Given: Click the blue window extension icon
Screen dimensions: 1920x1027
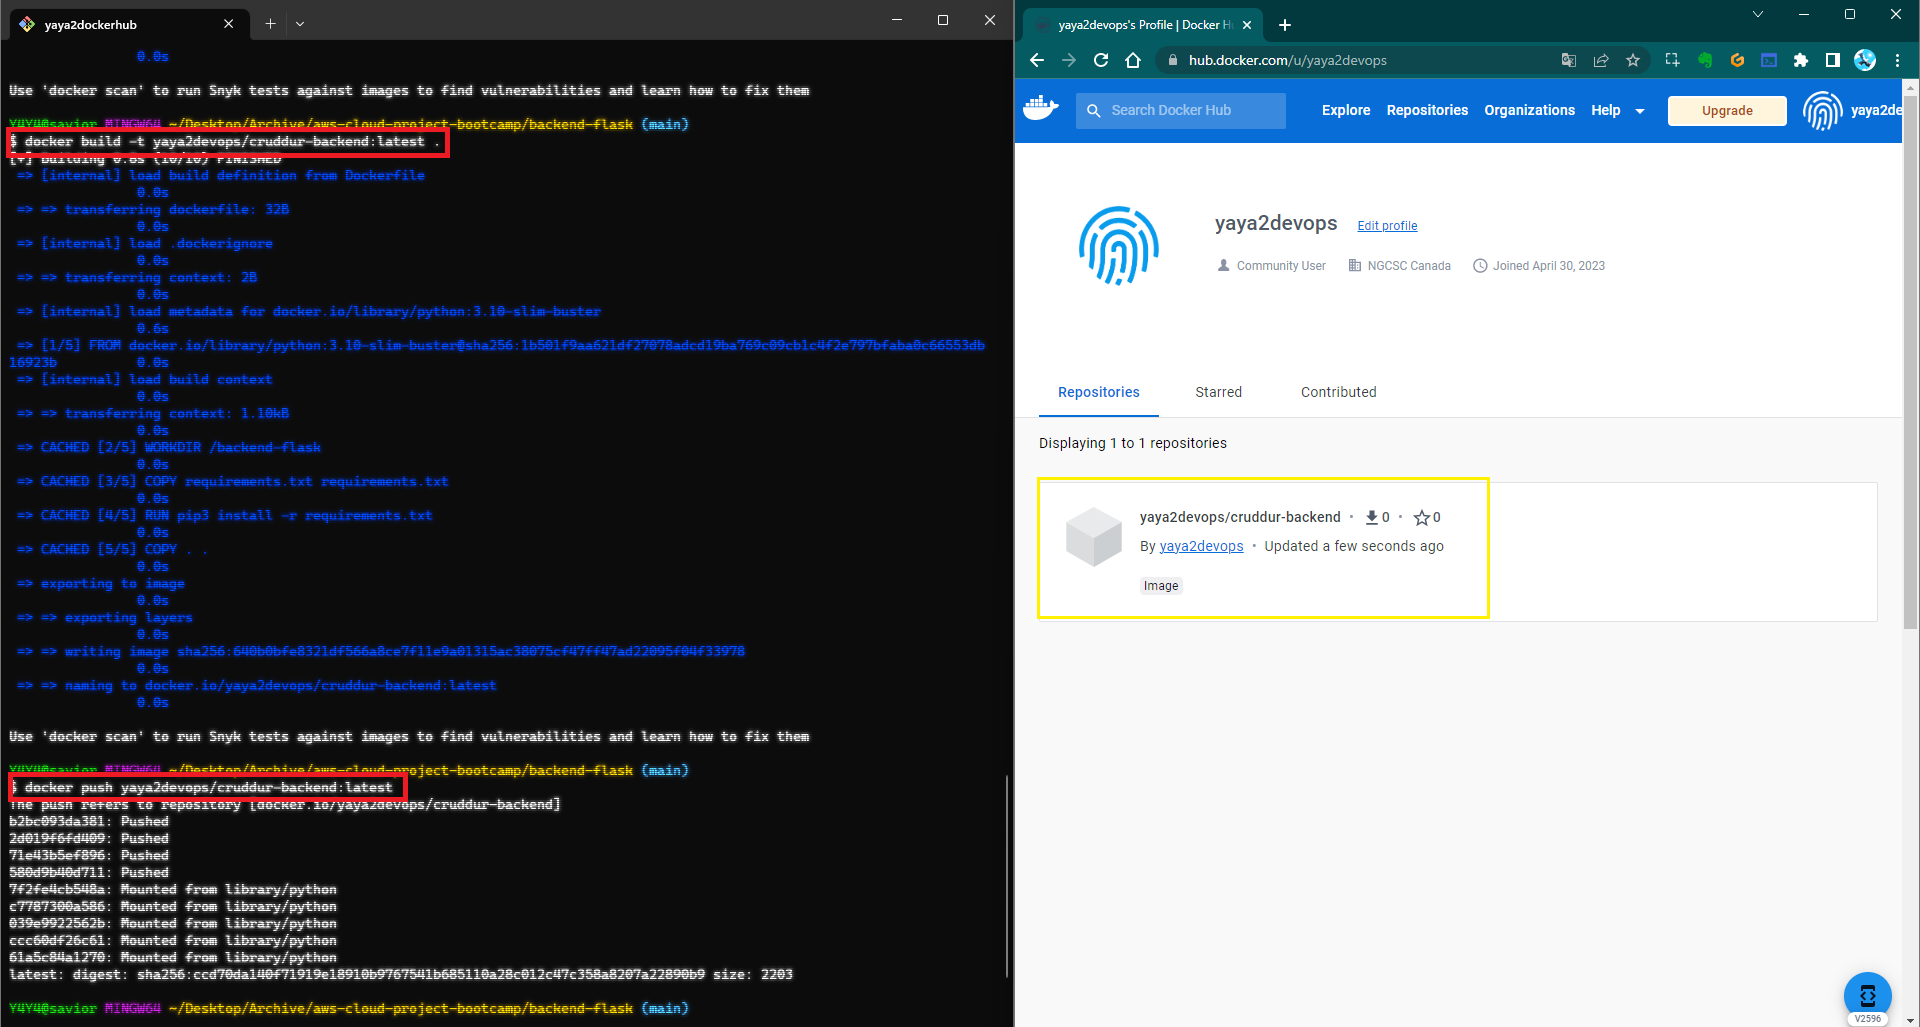Looking at the screenshot, I should click(x=1769, y=60).
